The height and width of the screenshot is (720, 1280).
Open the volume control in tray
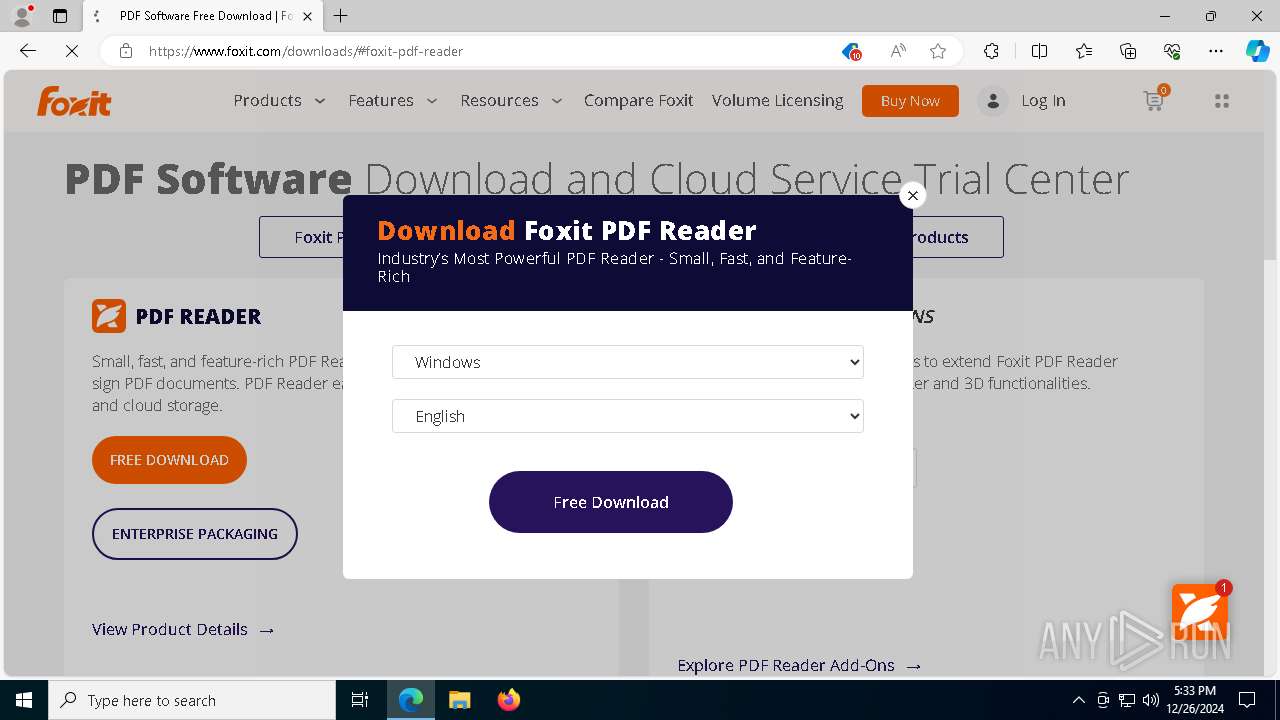click(x=1151, y=700)
